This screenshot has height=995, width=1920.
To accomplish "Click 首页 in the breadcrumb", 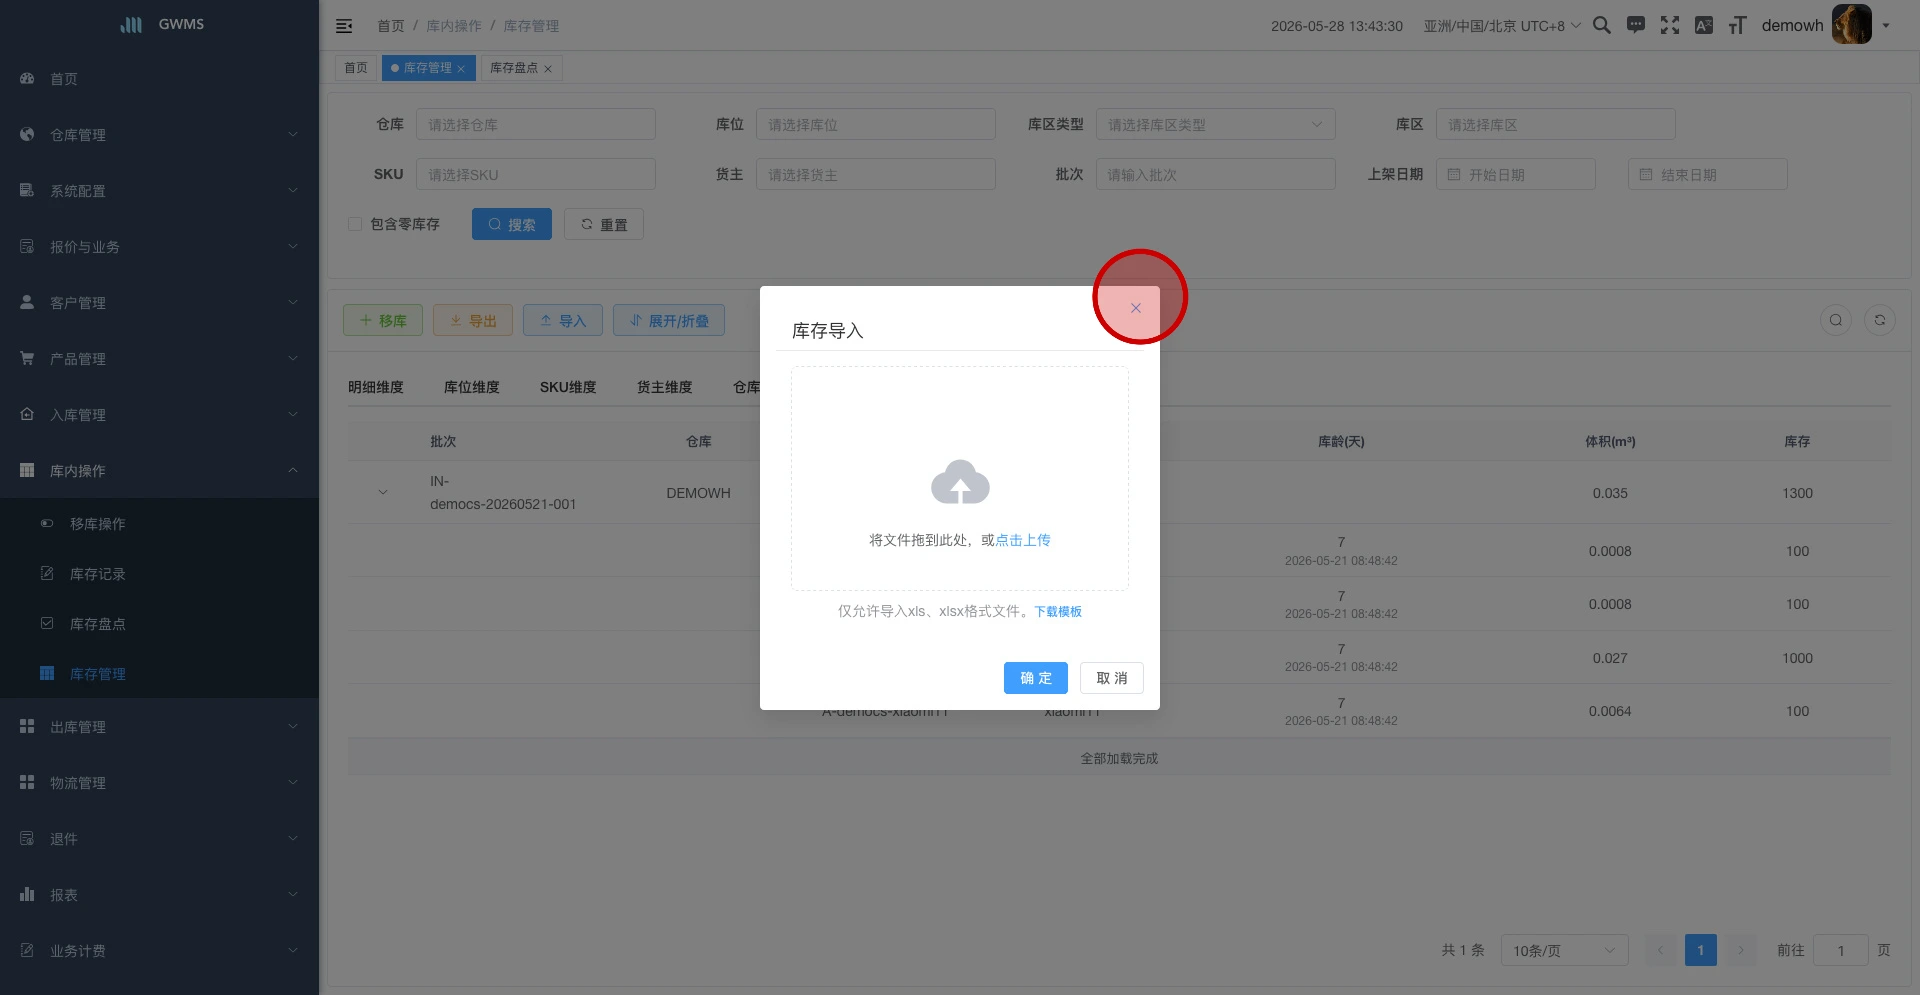I will [391, 26].
